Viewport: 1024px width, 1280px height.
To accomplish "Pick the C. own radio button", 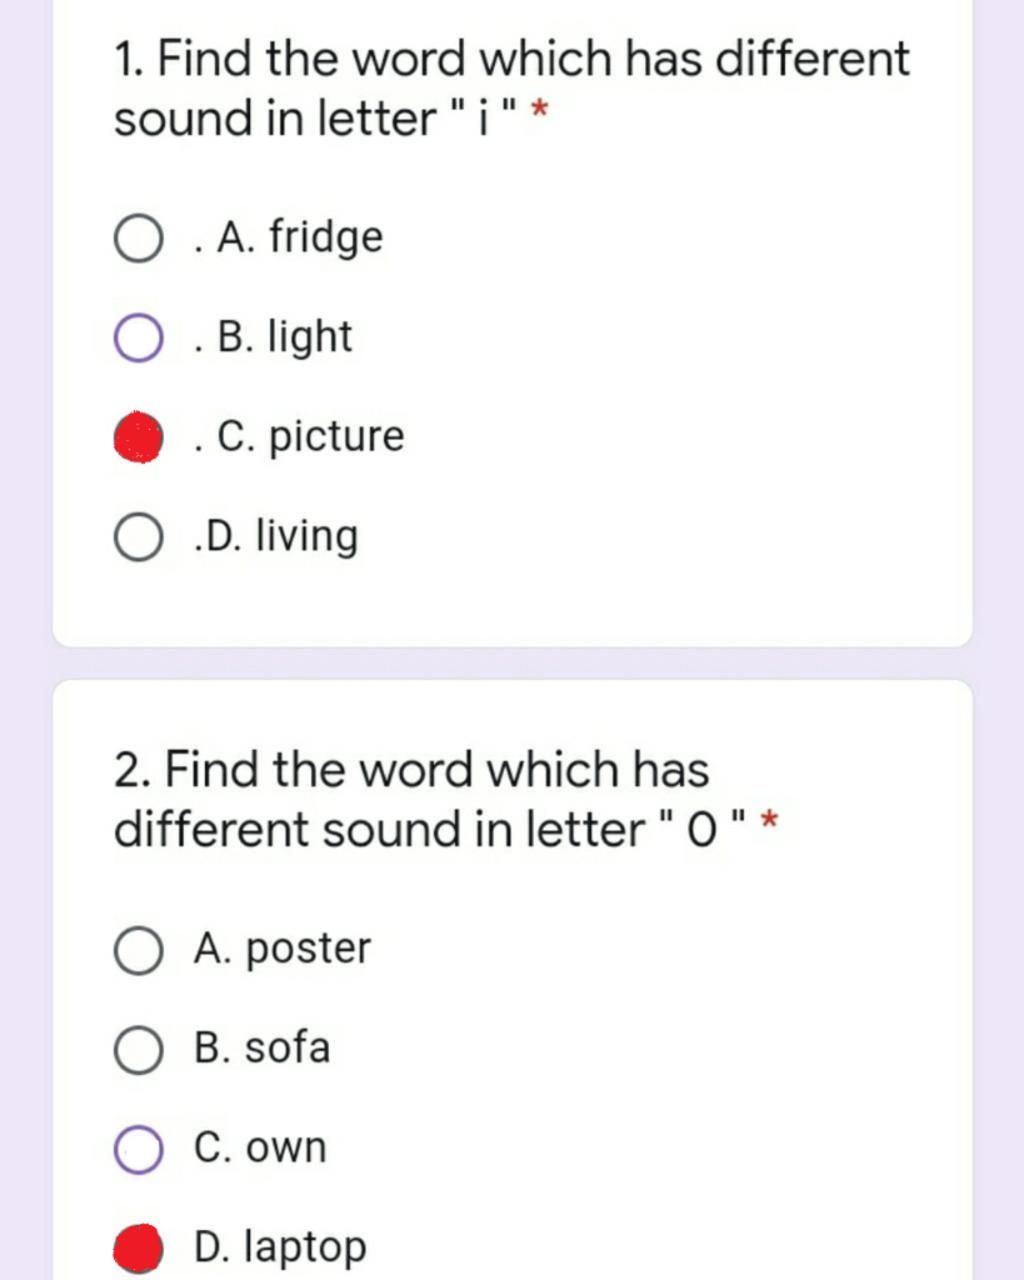I will tap(137, 1149).
